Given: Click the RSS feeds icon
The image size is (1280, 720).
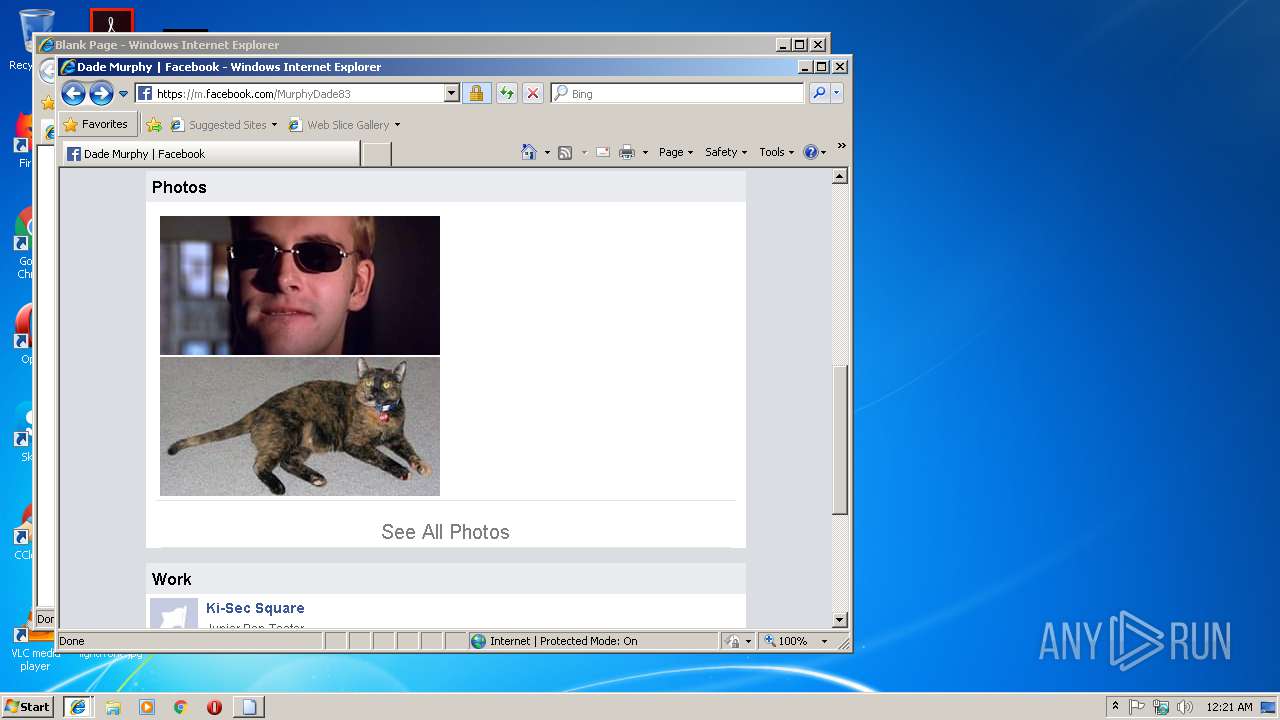Looking at the screenshot, I should pyautogui.click(x=565, y=152).
